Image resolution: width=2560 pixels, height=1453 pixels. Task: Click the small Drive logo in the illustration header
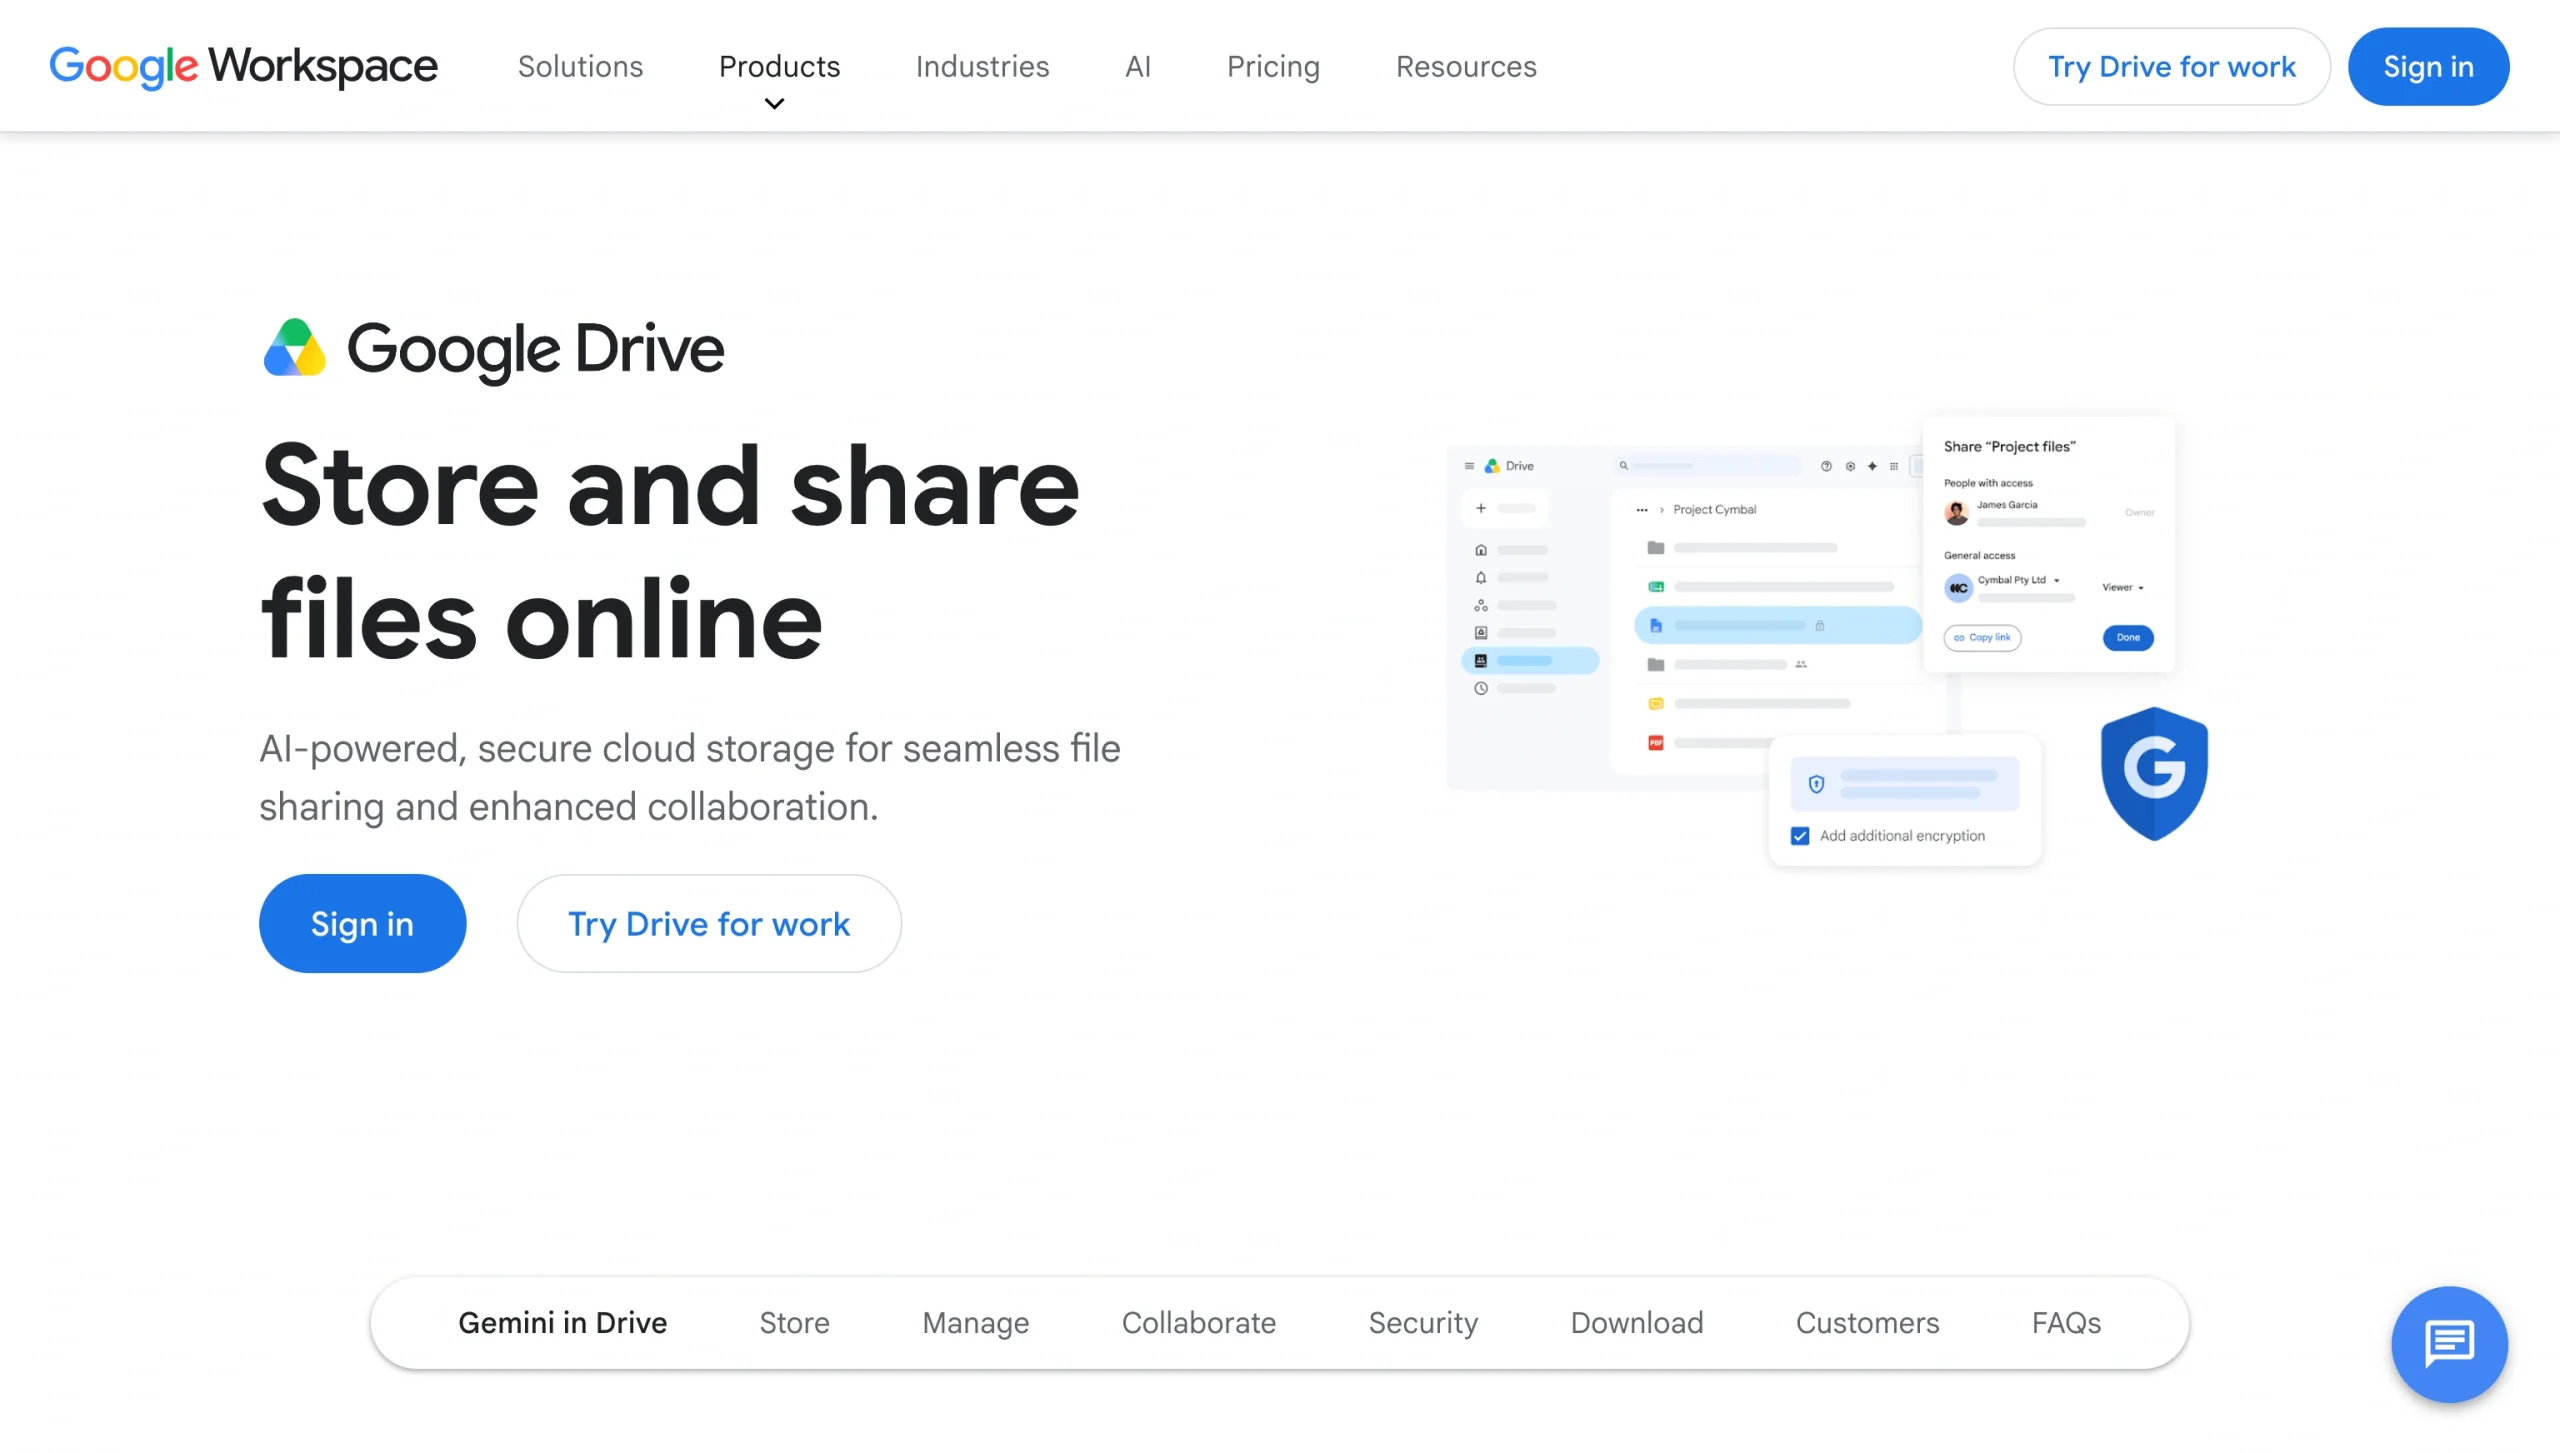[1492, 466]
